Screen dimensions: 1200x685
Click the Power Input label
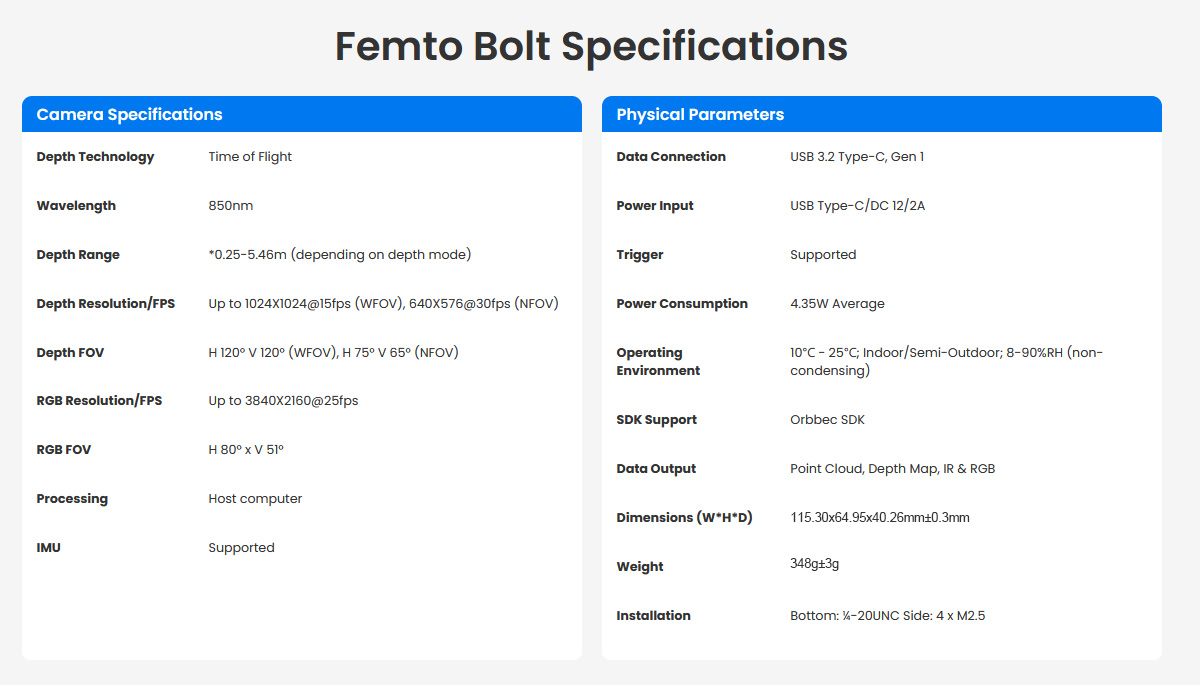(x=655, y=206)
